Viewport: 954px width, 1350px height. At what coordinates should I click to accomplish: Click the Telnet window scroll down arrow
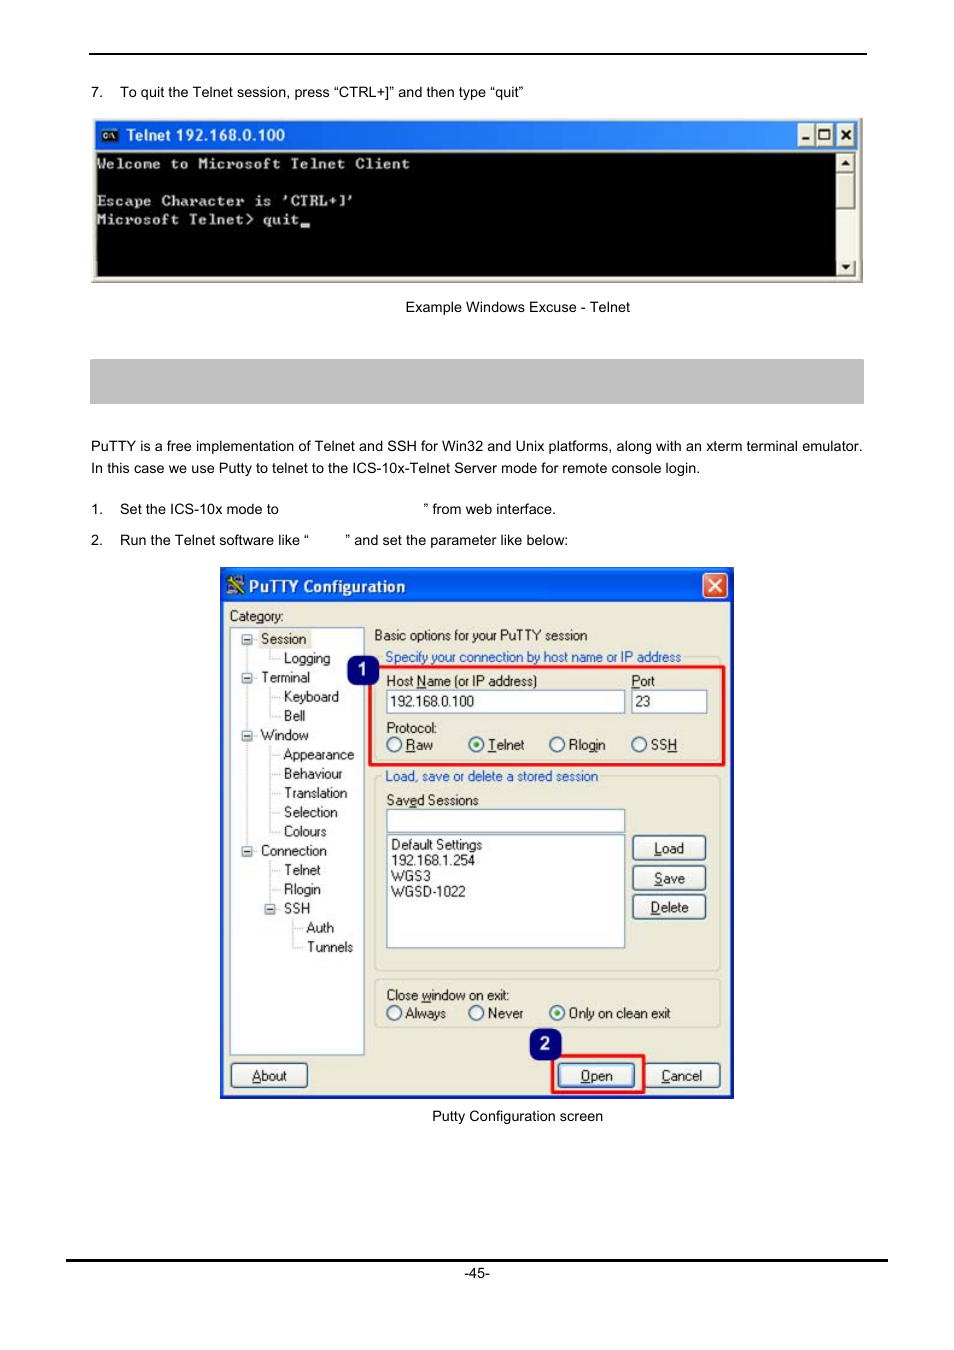click(x=846, y=267)
